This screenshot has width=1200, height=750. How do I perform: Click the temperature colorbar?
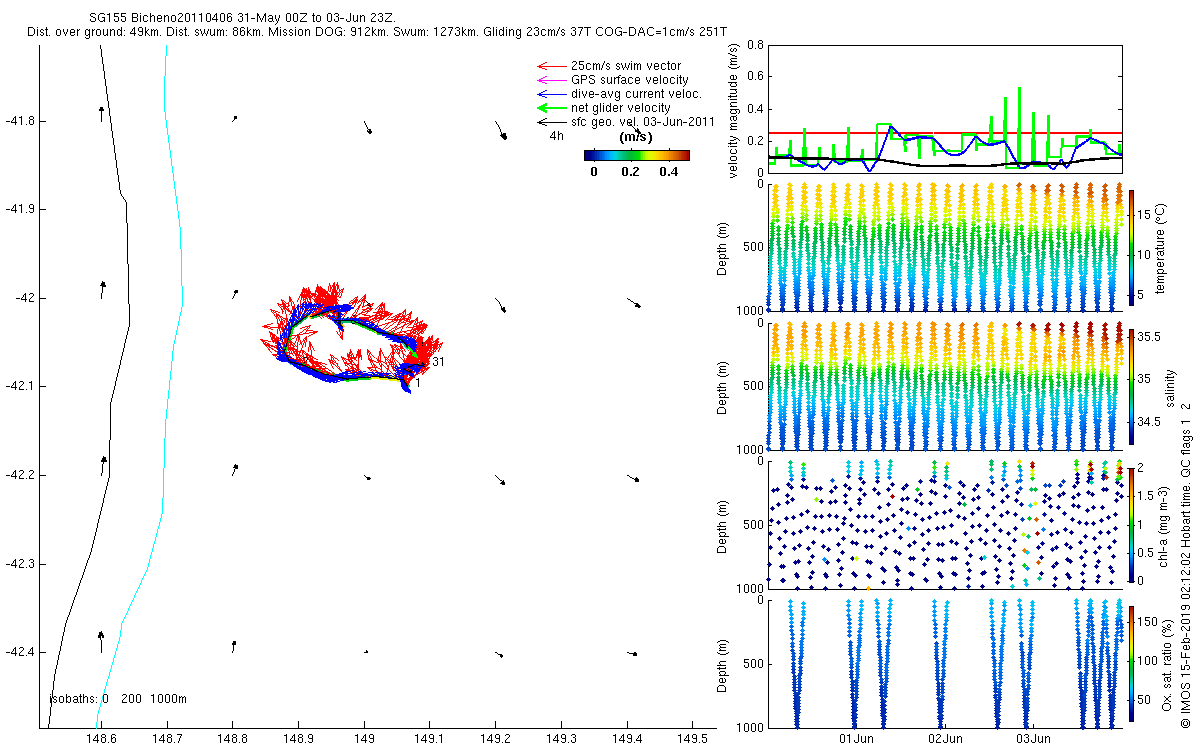pos(1132,247)
